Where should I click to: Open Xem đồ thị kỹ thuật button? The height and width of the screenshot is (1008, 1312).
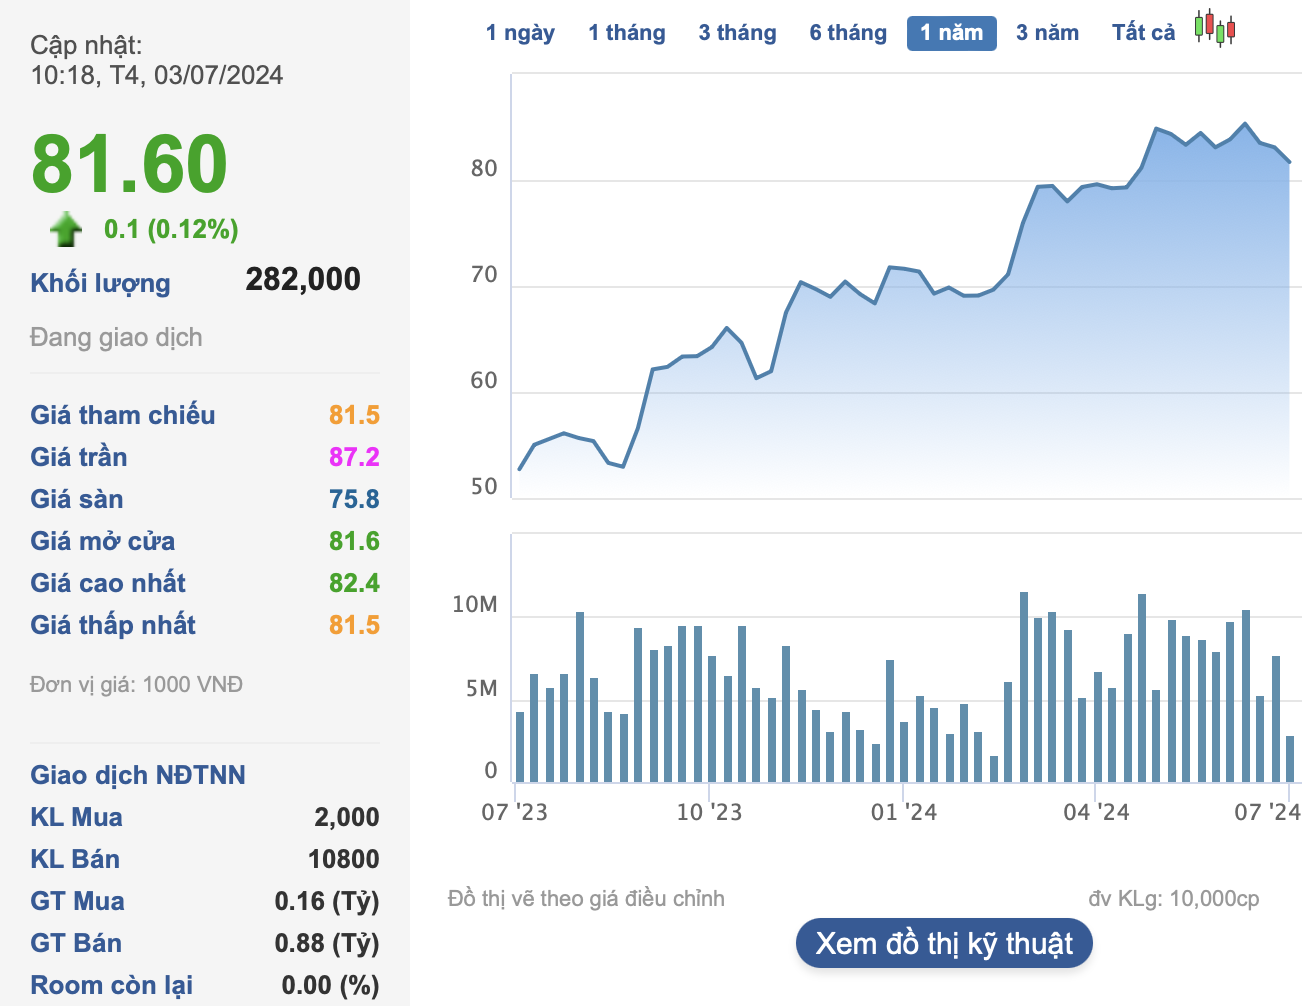944,943
